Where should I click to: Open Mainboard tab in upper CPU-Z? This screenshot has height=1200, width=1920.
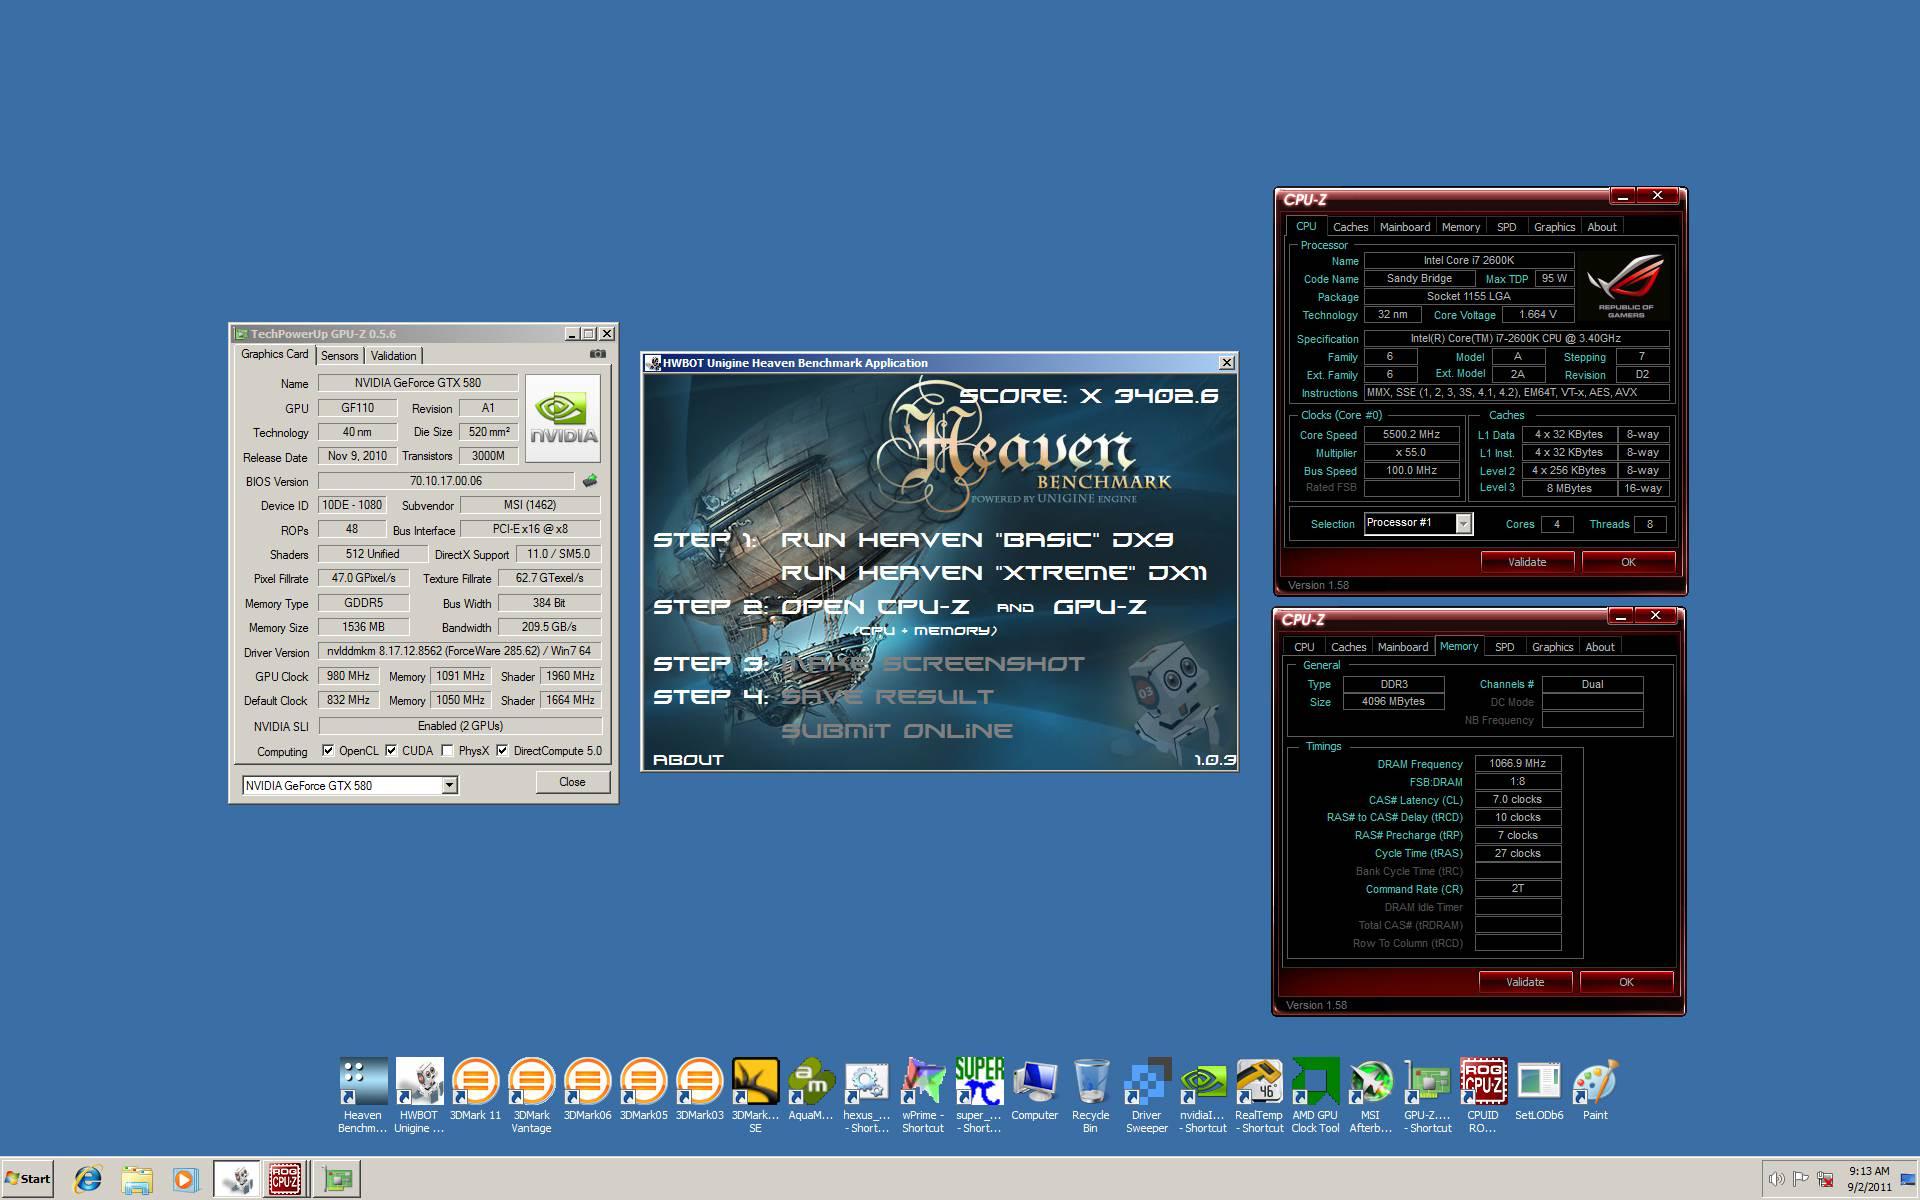click(1404, 227)
